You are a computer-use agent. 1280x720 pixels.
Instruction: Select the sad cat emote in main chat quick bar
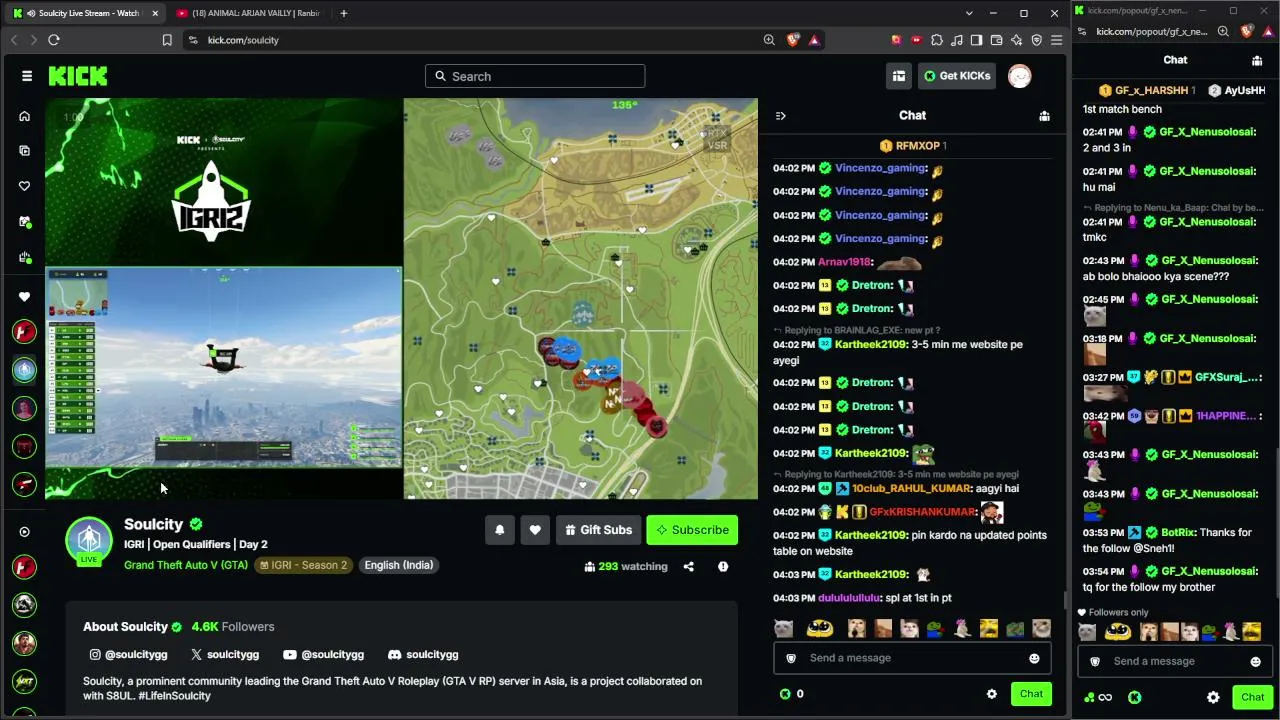point(784,628)
